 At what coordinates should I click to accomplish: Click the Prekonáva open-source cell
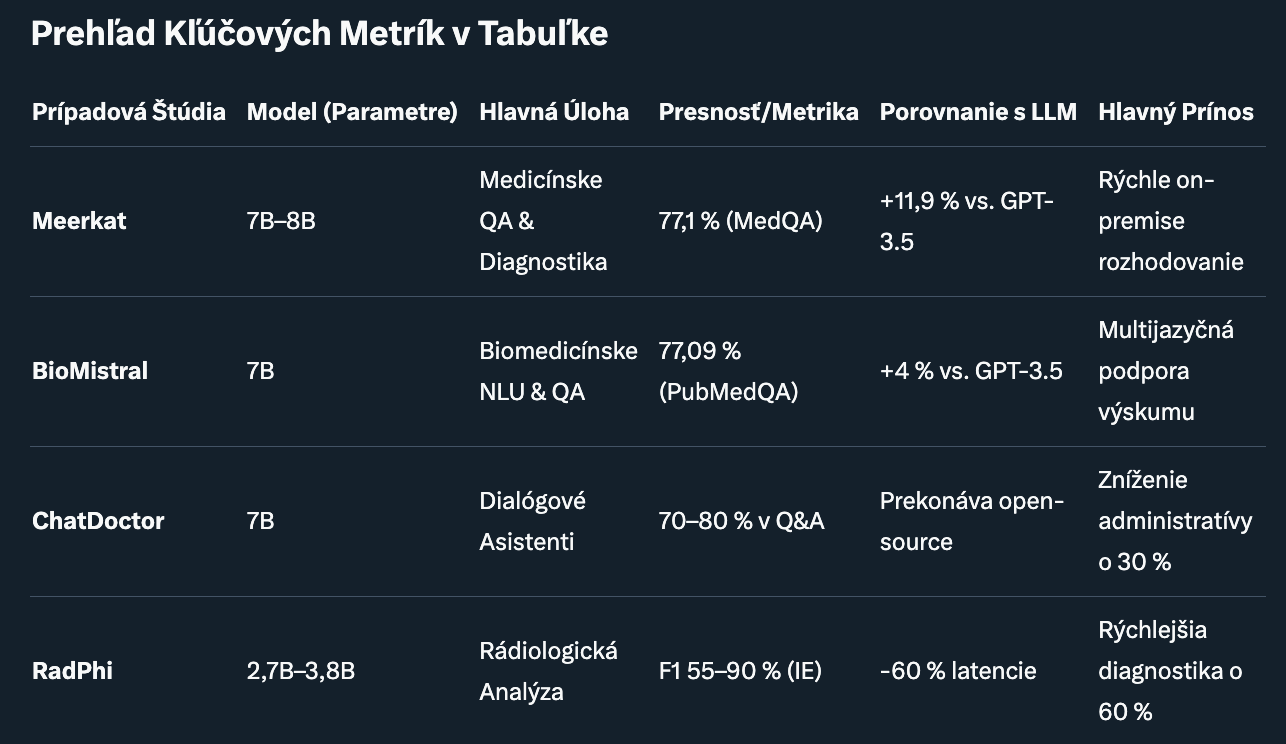(971, 521)
